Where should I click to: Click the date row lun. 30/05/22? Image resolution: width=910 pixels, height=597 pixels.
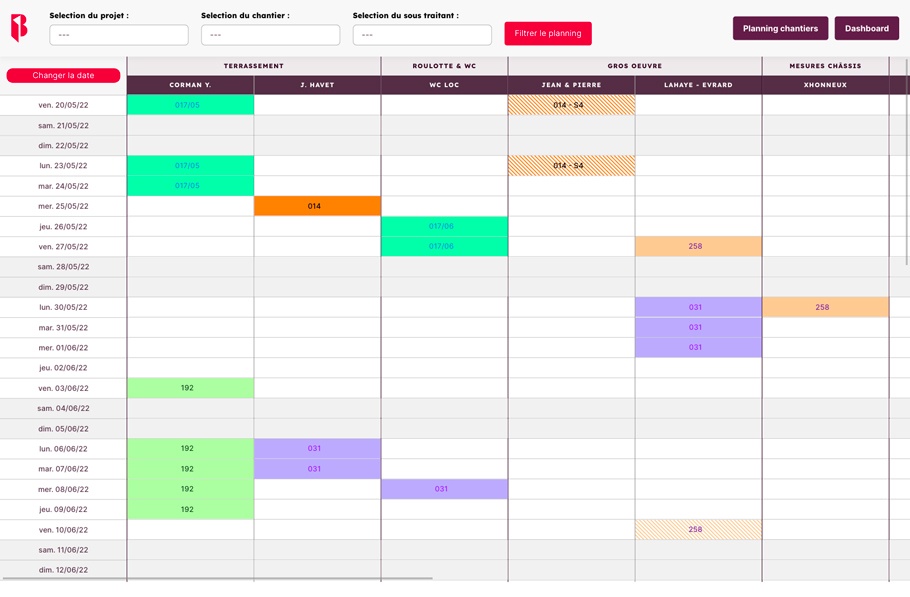click(x=63, y=307)
